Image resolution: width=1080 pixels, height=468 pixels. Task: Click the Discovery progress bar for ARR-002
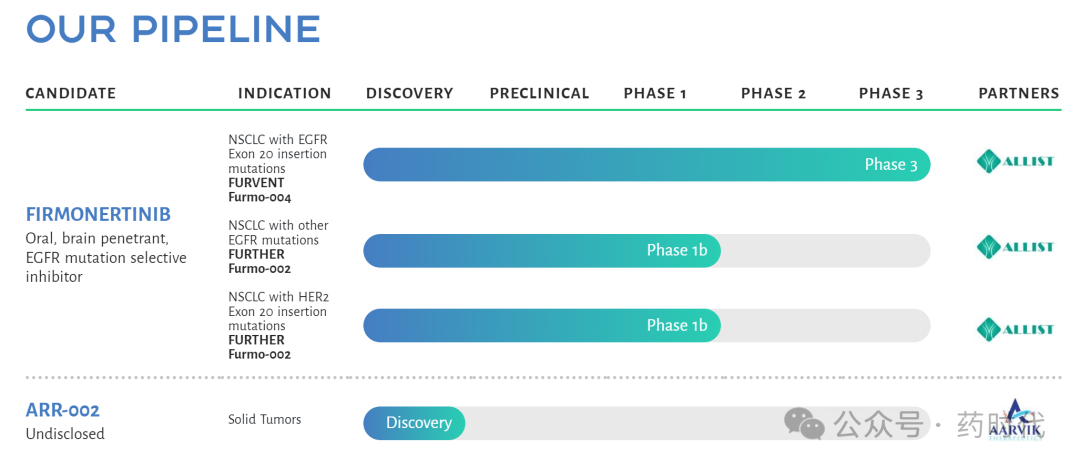pyautogui.click(x=415, y=423)
